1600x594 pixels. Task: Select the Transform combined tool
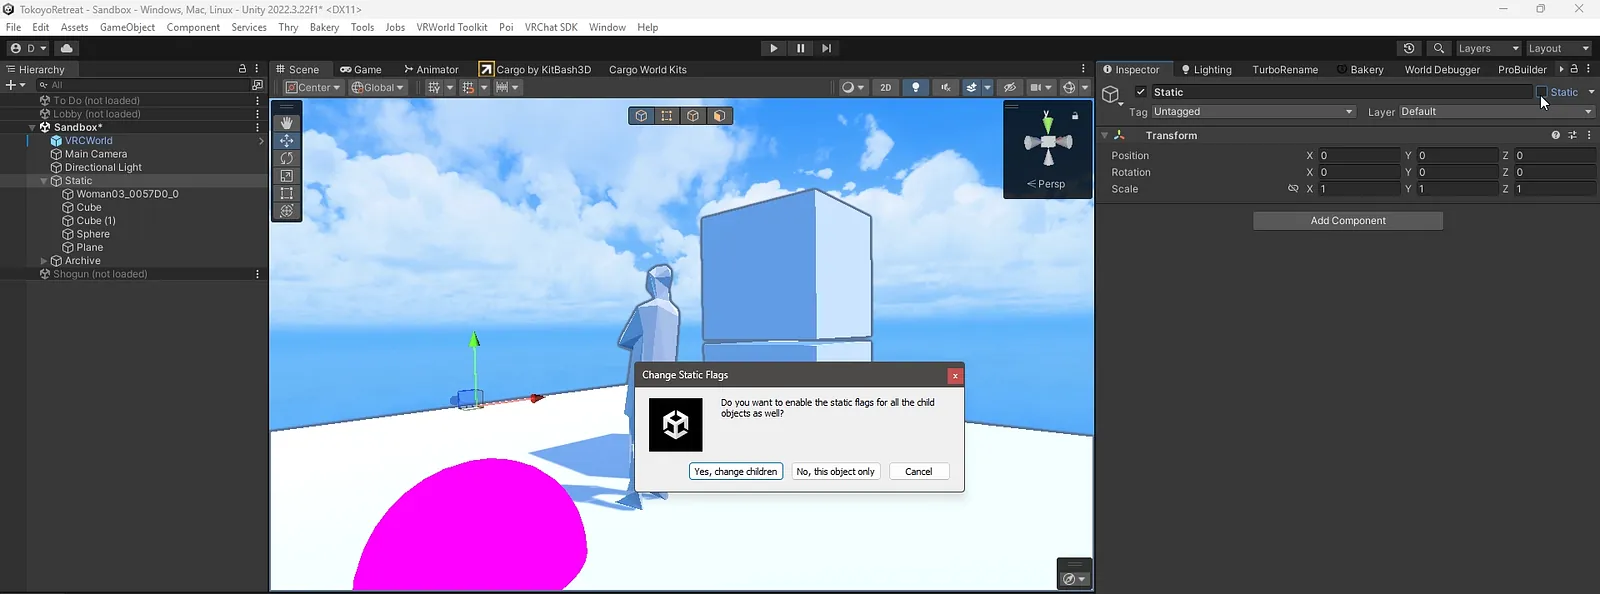pyautogui.click(x=287, y=211)
